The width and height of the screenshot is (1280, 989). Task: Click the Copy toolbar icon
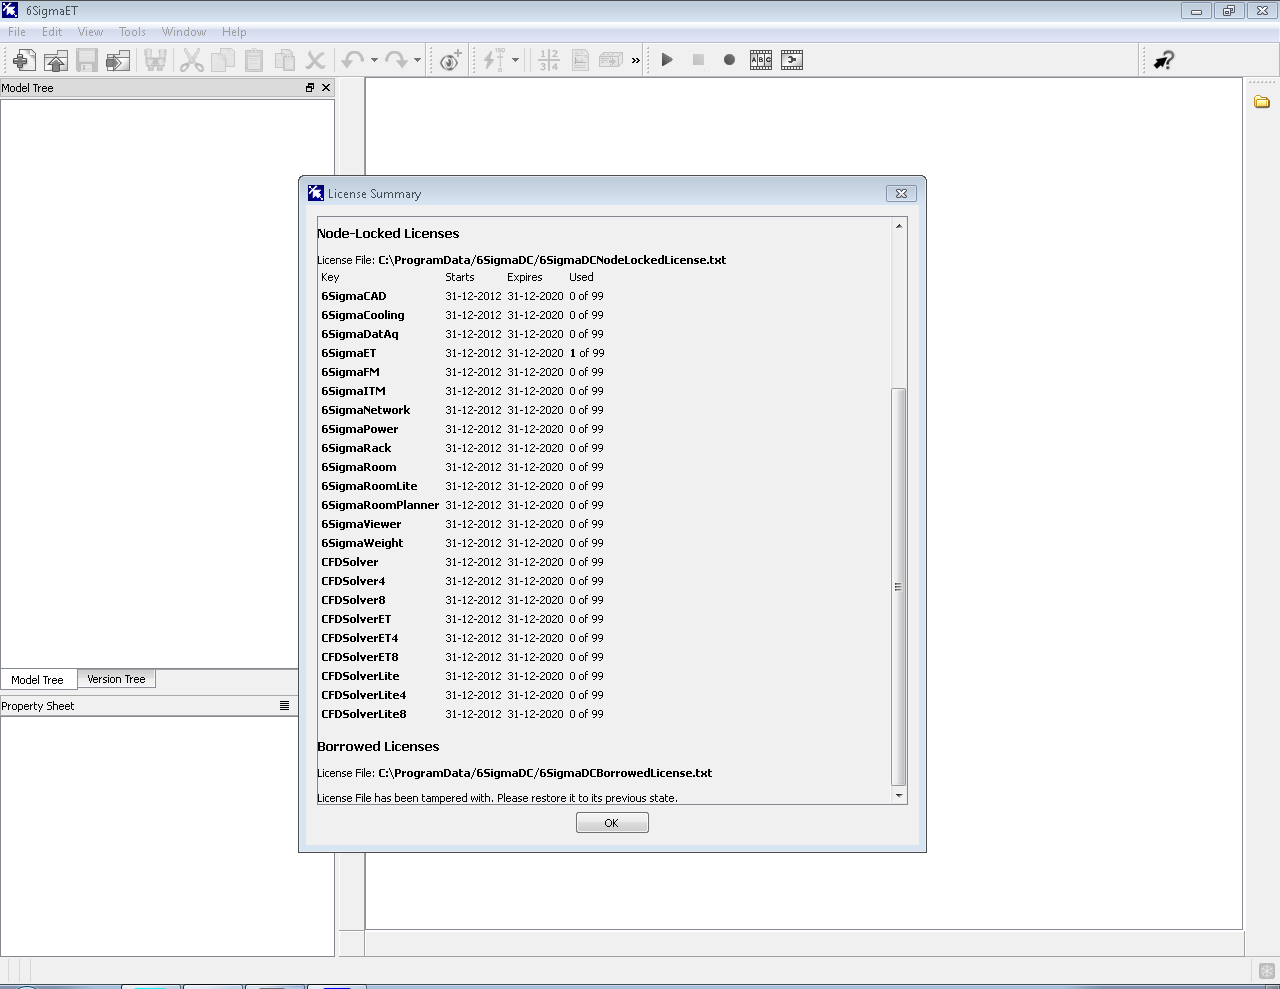(223, 60)
